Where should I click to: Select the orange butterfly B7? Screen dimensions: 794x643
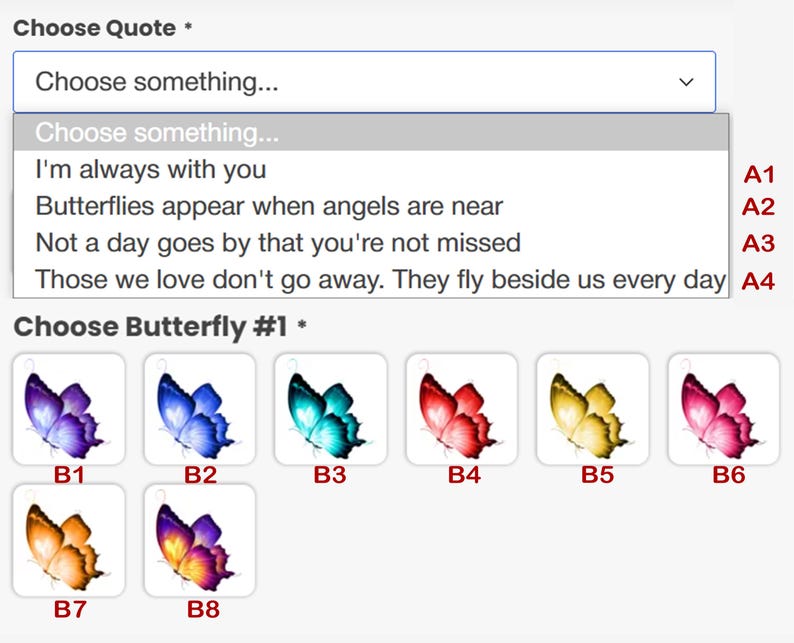(68, 540)
